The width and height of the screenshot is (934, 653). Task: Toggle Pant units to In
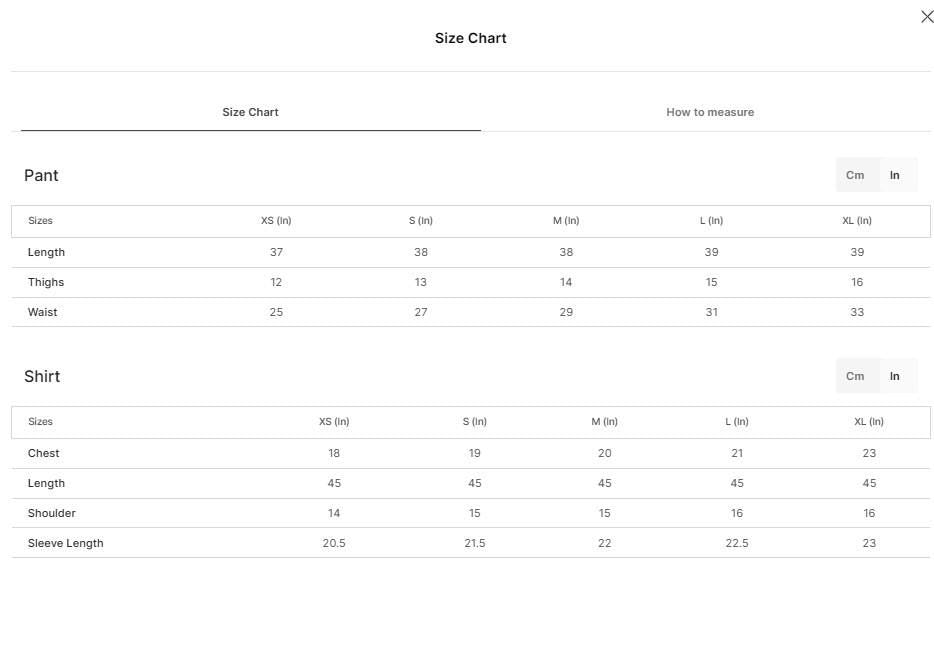pos(895,175)
